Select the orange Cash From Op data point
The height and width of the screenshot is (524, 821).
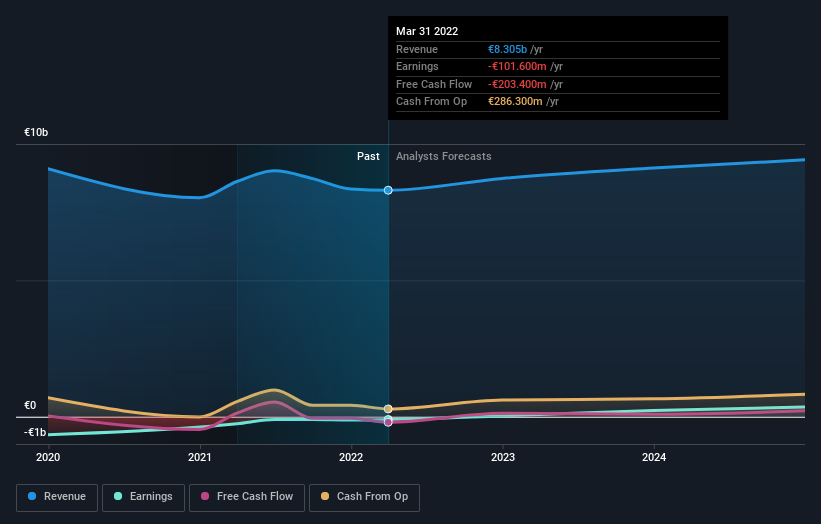(x=388, y=409)
